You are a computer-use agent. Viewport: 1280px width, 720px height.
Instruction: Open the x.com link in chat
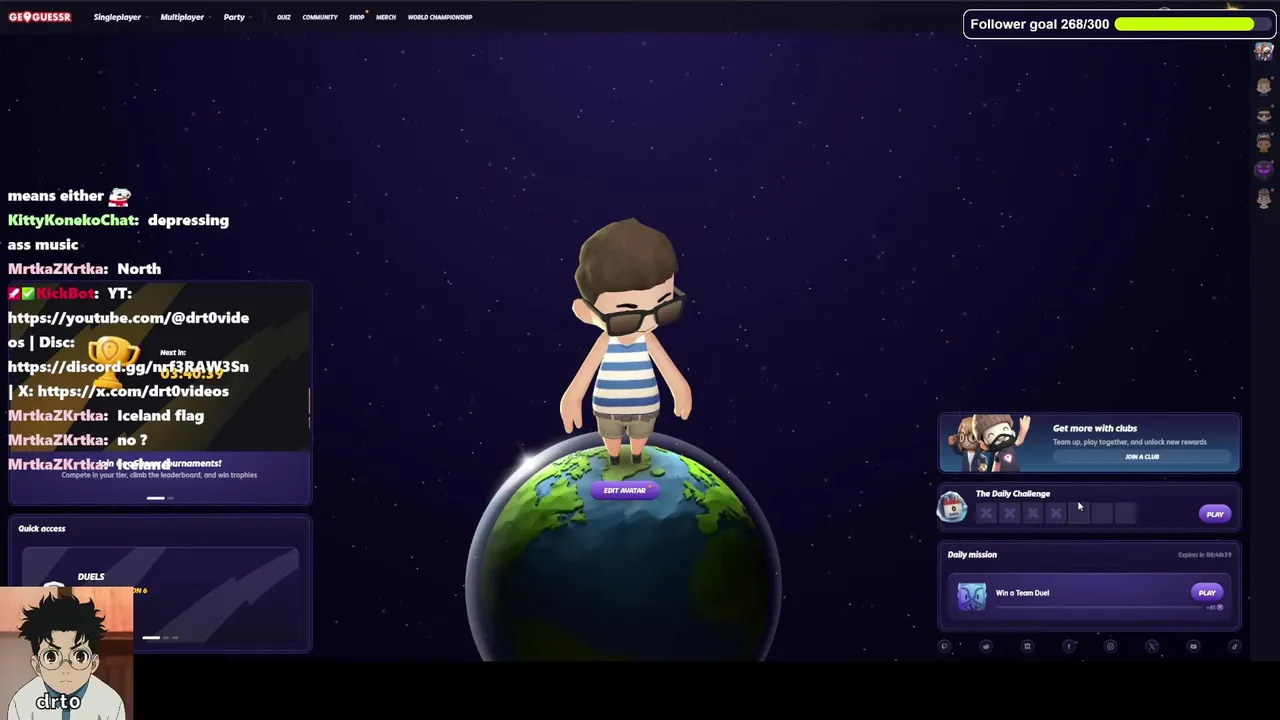pos(133,391)
